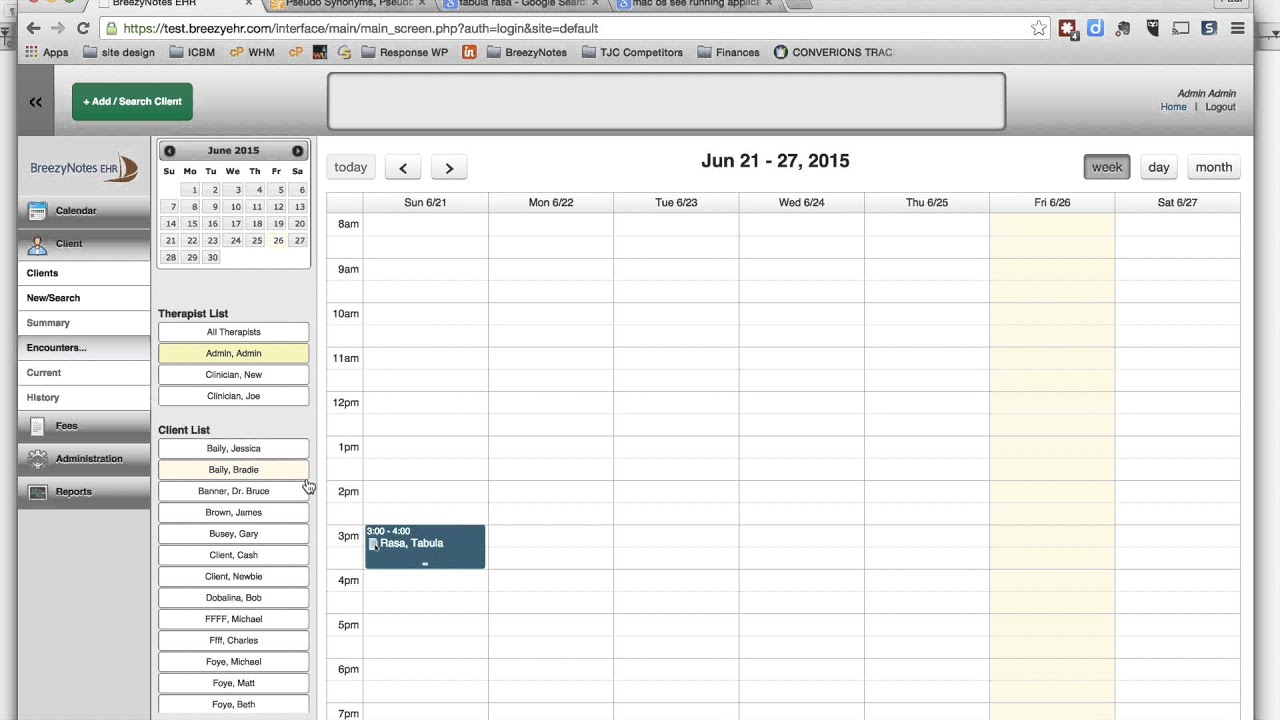The width and height of the screenshot is (1280, 720).
Task: Click the note icon on Rasa, Tabula appointment
Action: (374, 544)
